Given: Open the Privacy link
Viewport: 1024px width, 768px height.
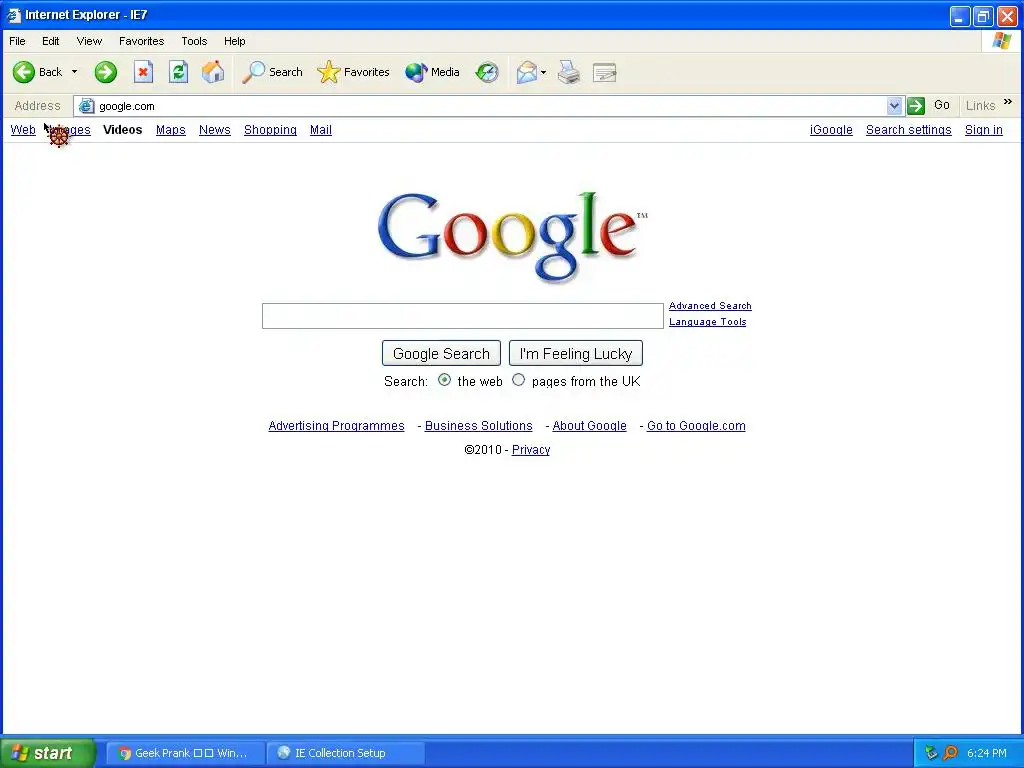Looking at the screenshot, I should [531, 450].
